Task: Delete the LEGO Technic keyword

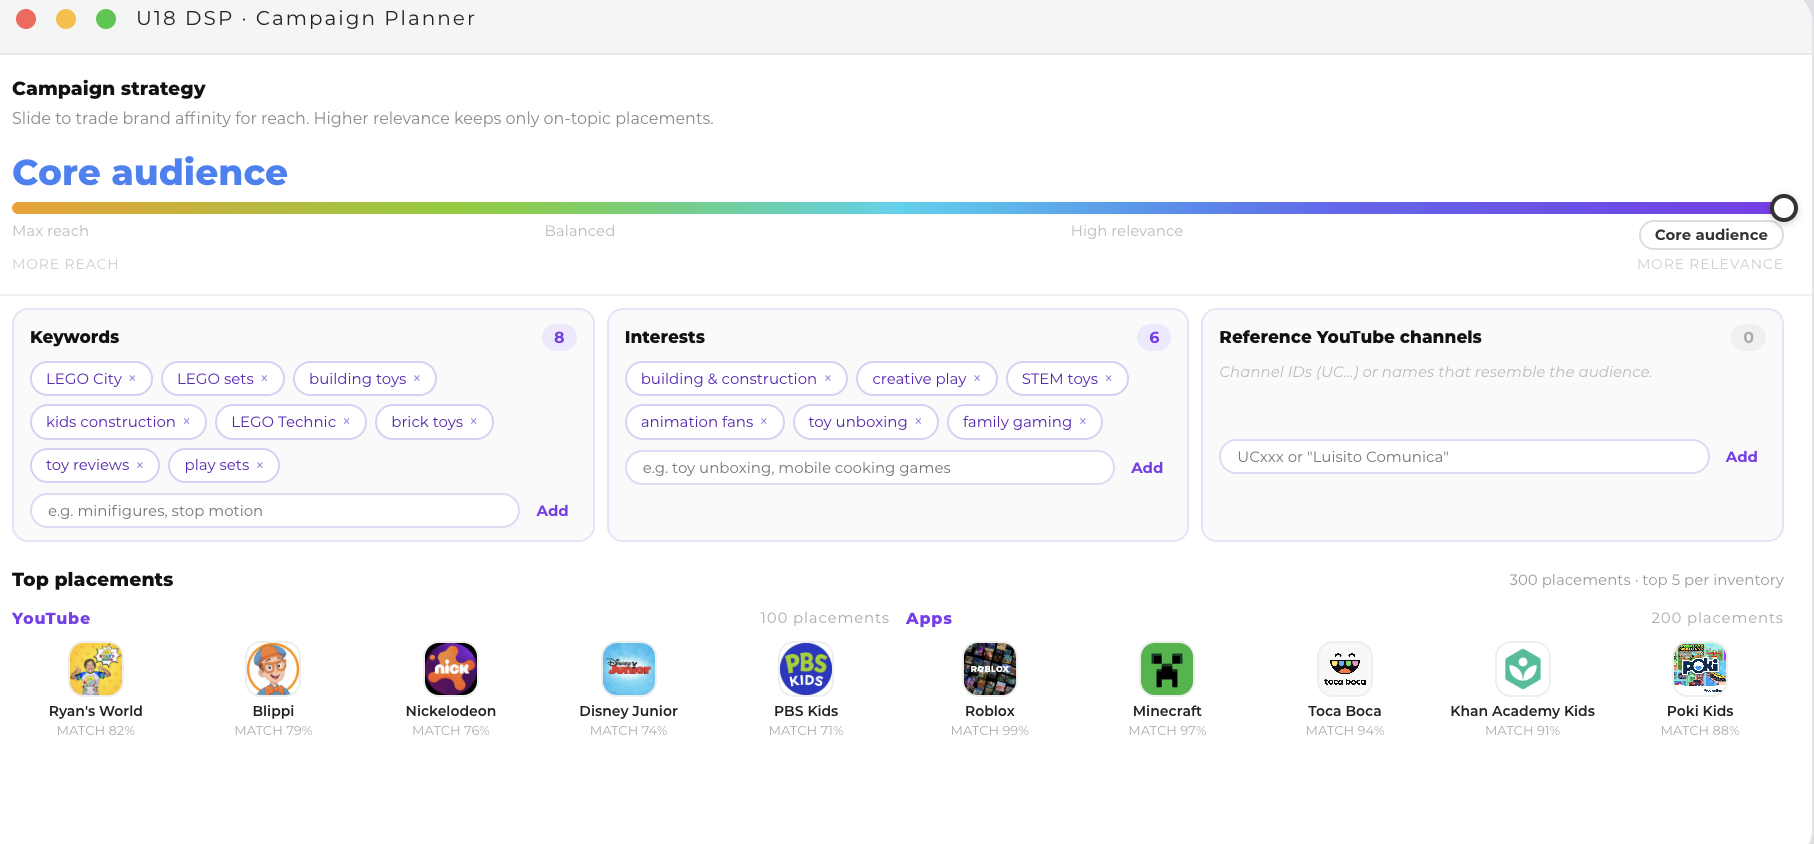Action: click(x=347, y=421)
